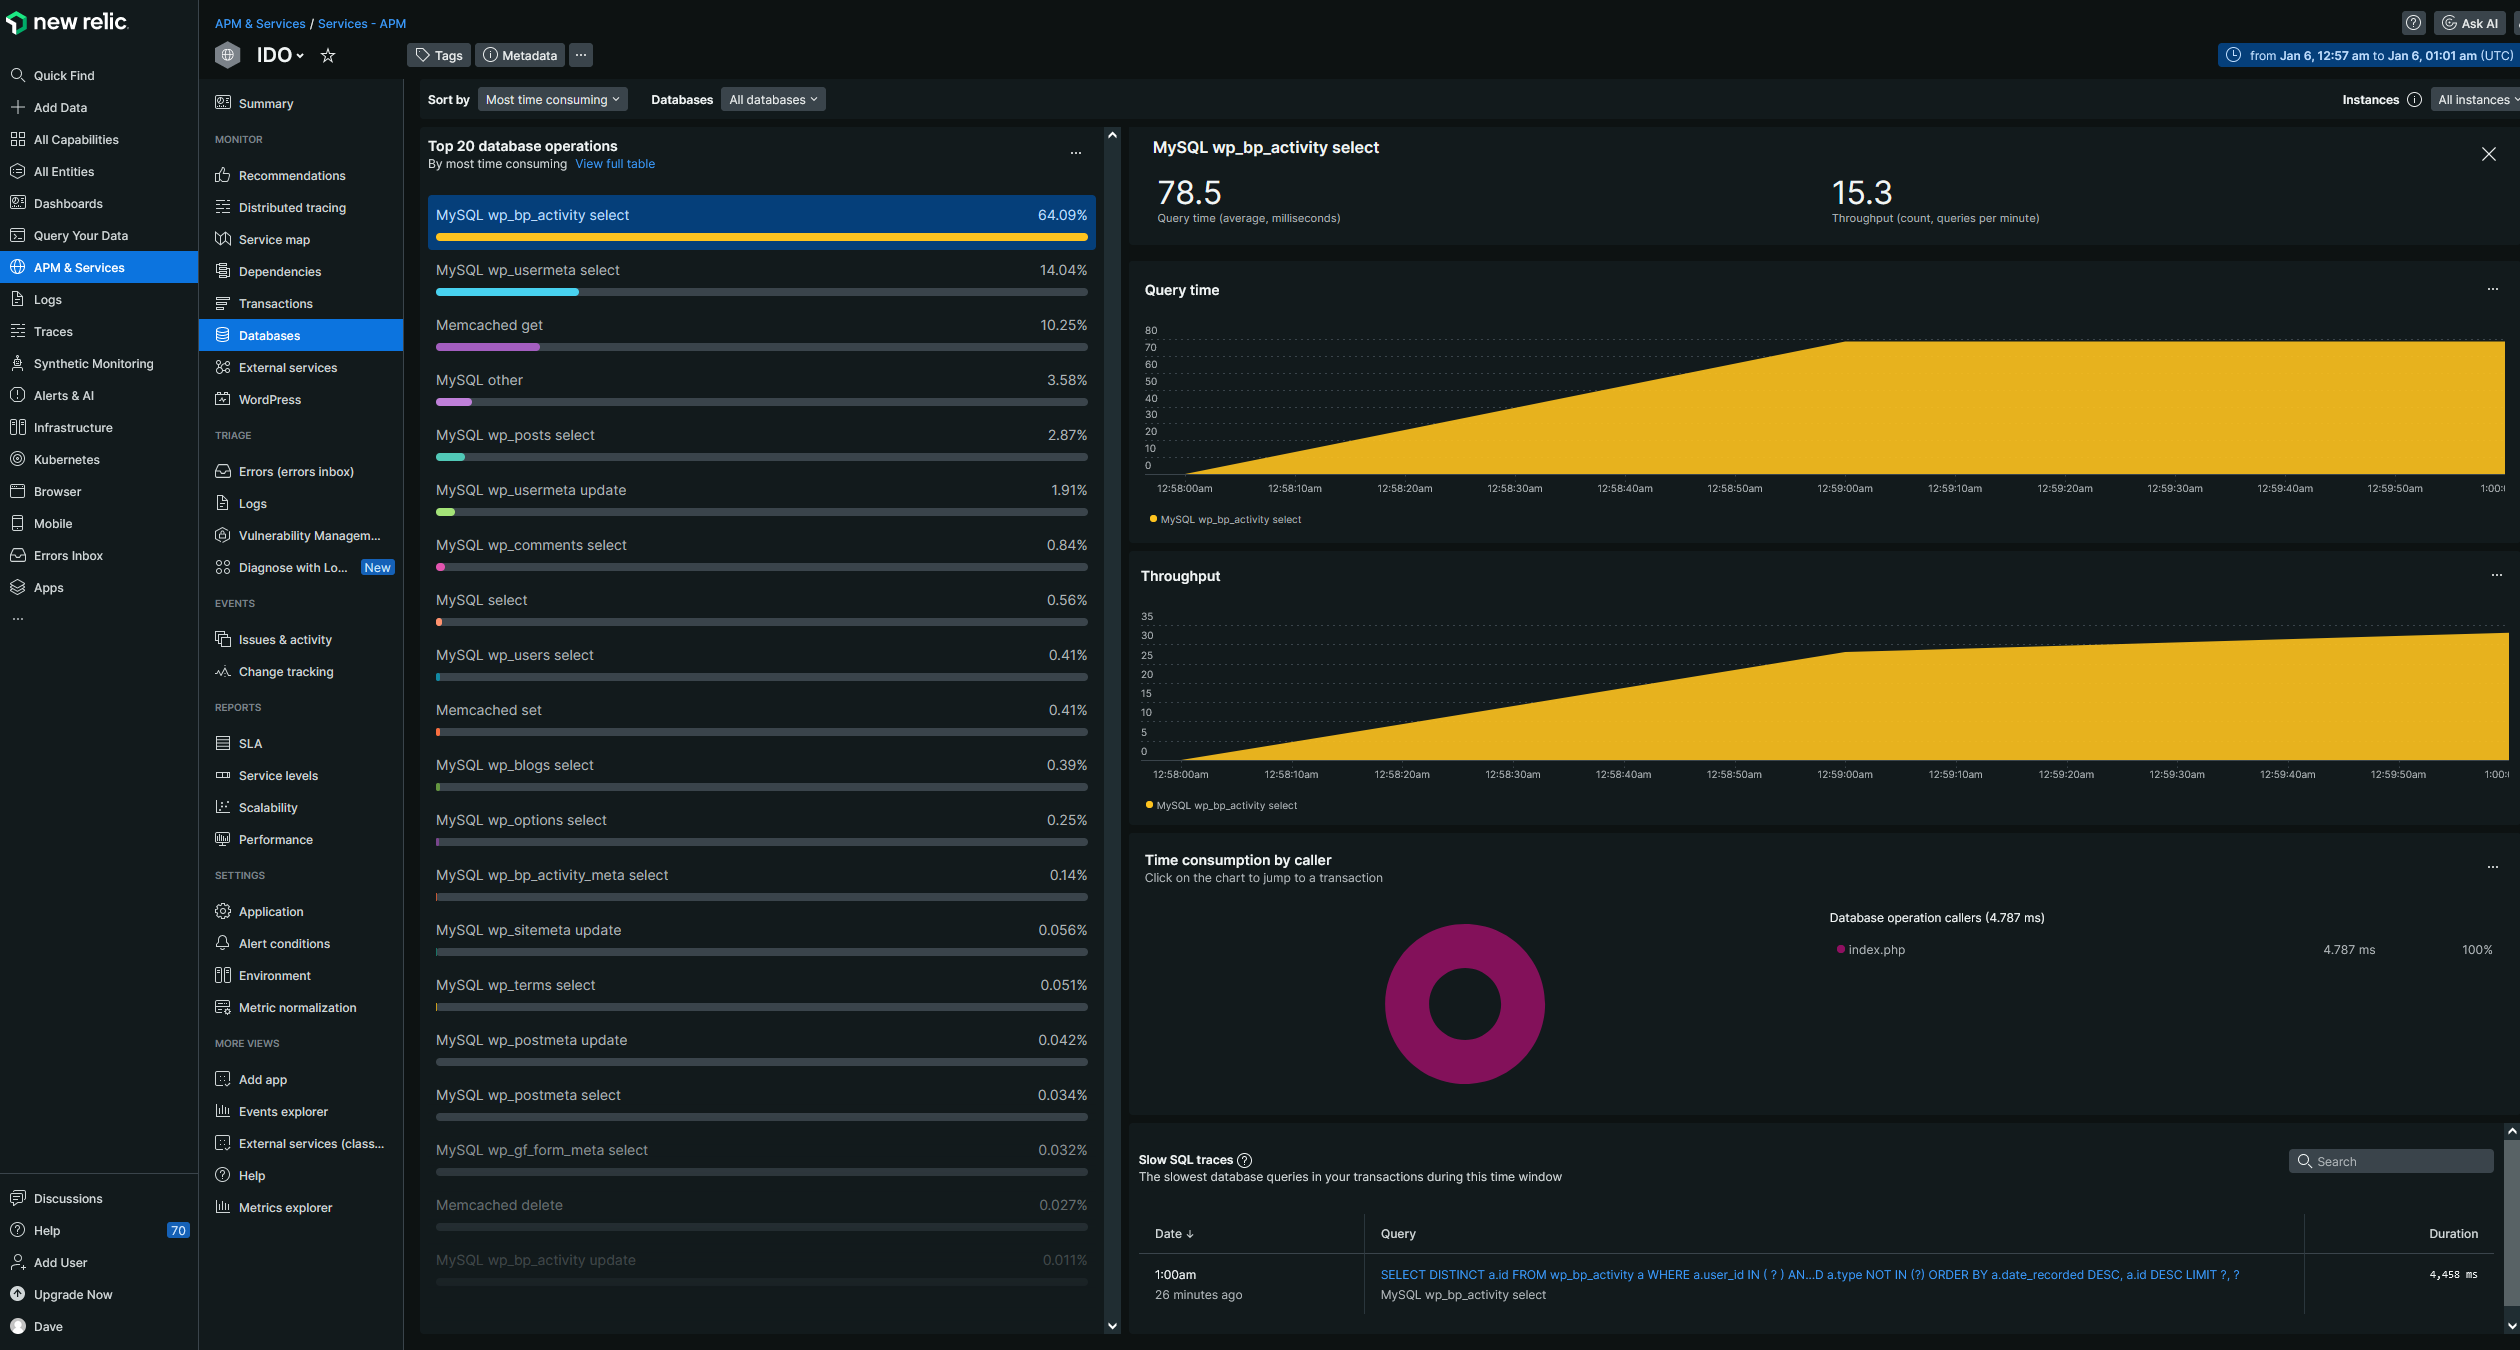Click Upgrade Now in sidebar
Screen dimensions: 2520x1350
tap(99, 1294)
